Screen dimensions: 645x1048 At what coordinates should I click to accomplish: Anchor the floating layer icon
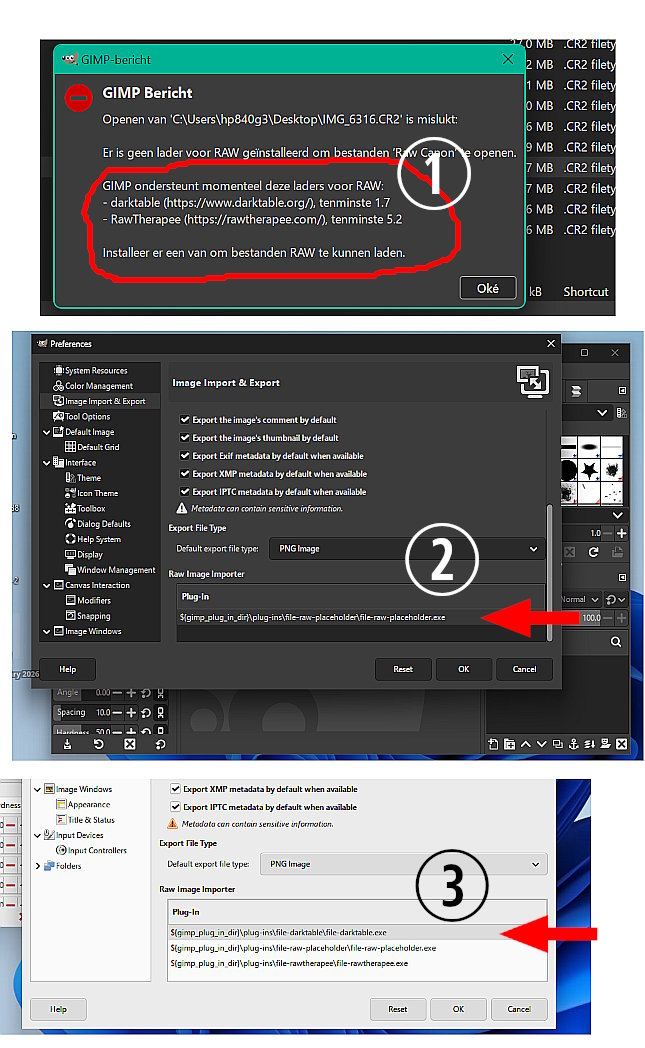[573, 744]
